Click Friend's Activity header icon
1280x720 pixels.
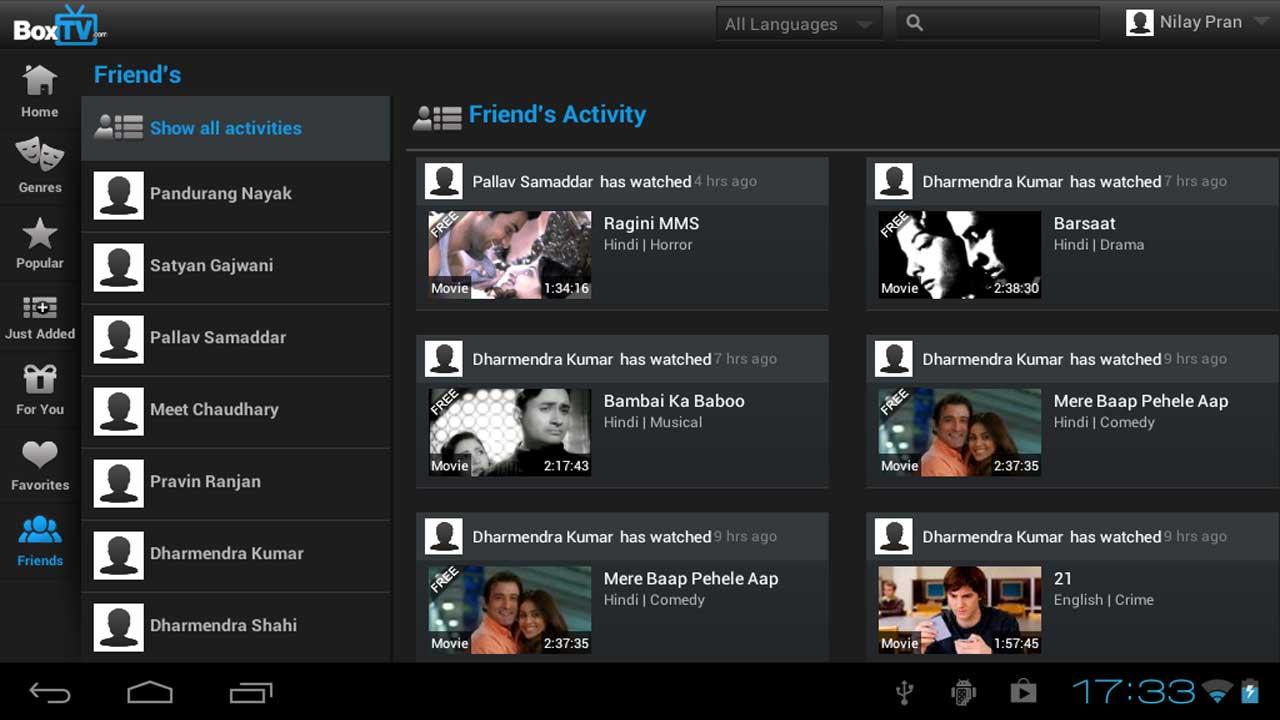click(x=437, y=118)
